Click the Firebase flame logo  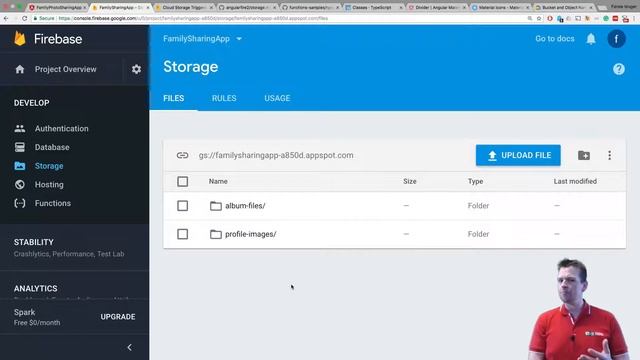click(20, 38)
